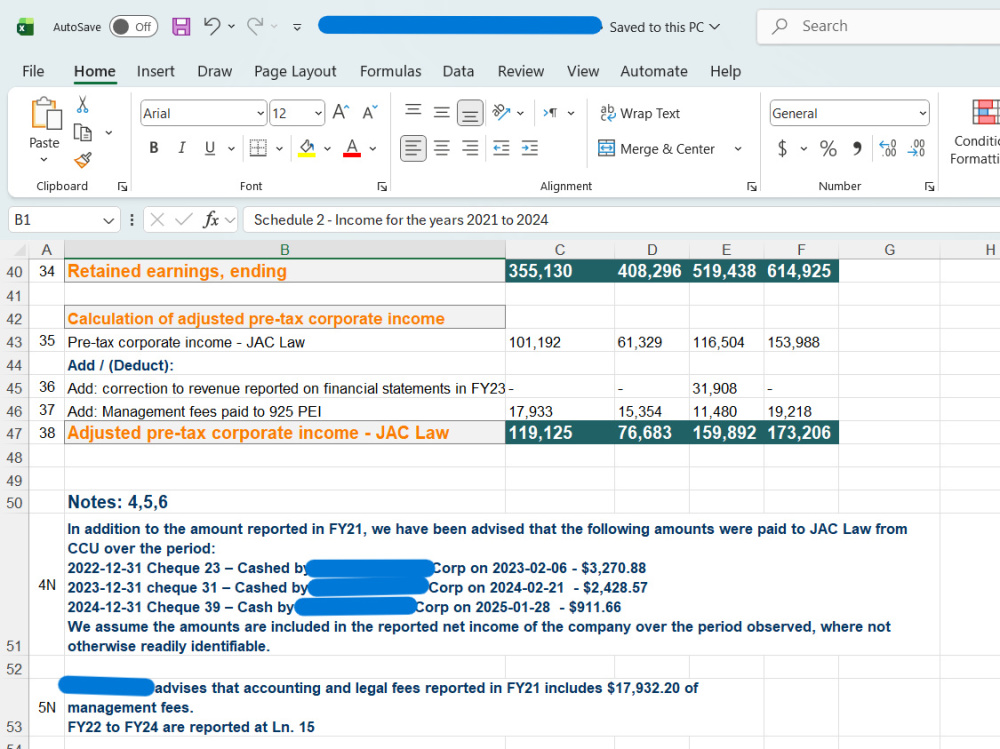The height and width of the screenshot is (749, 1000).
Task: Open Font Color palette dropdown arrow
Action: click(373, 149)
